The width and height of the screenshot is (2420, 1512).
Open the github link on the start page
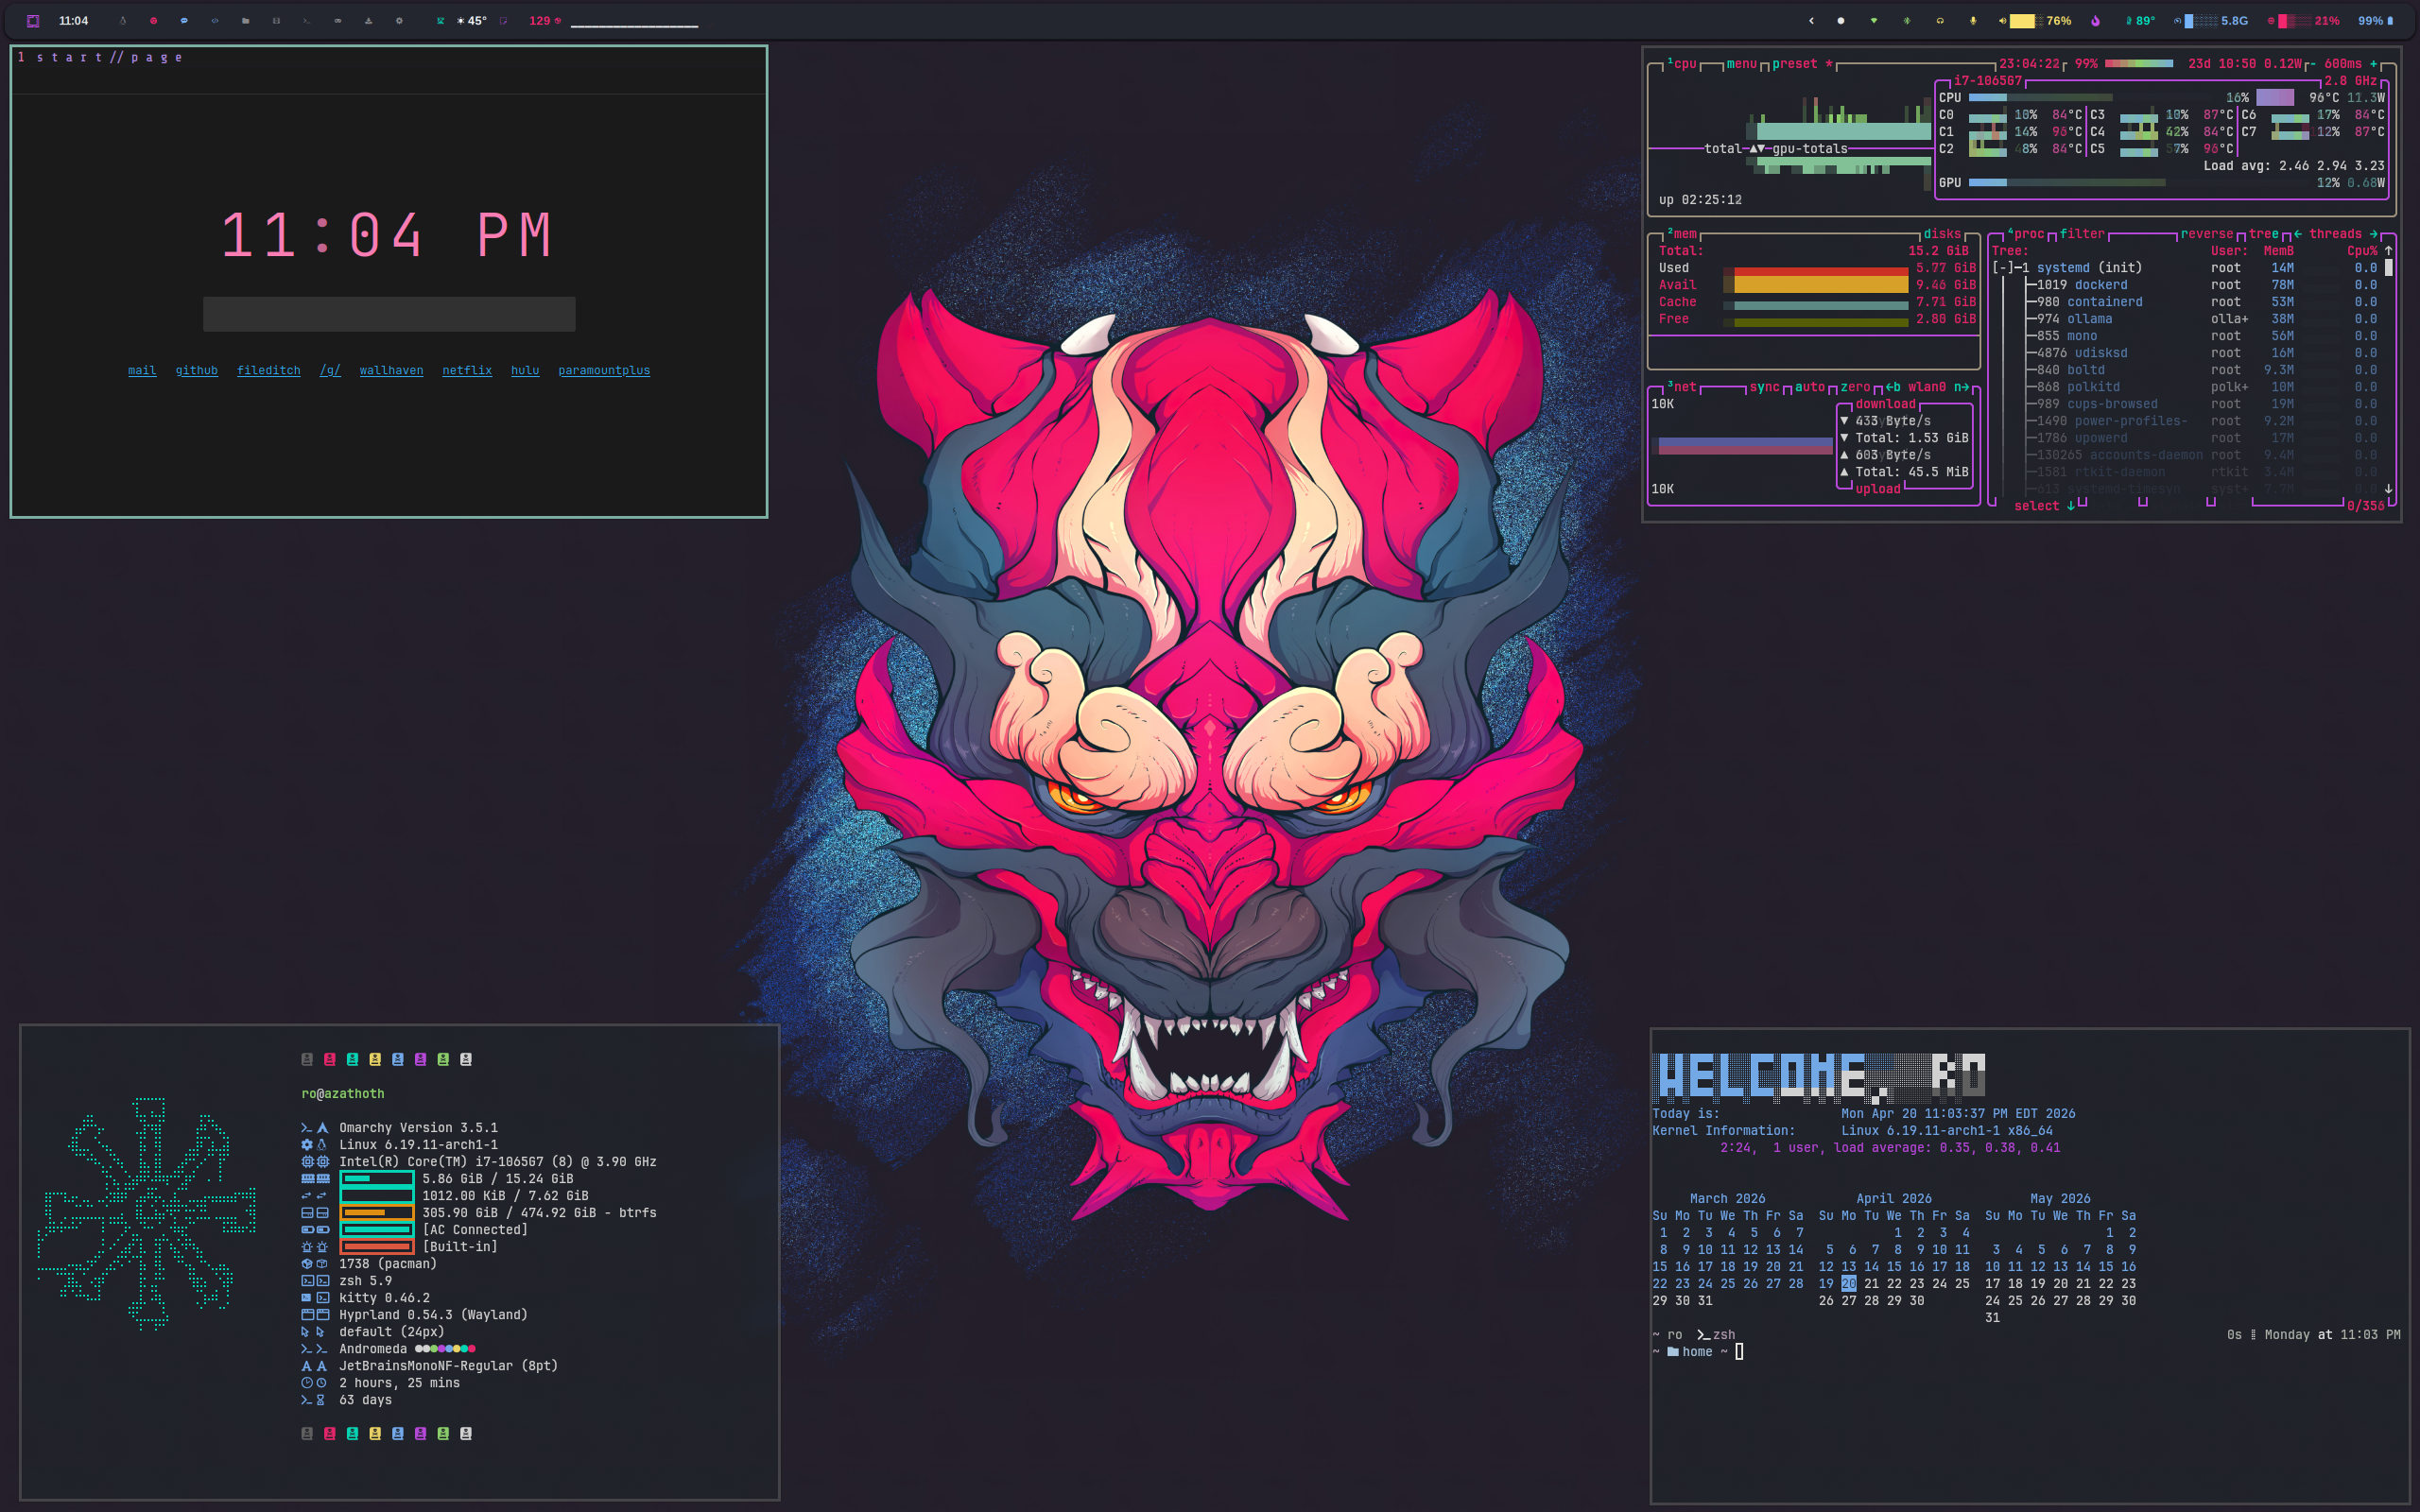pyautogui.click(x=196, y=370)
